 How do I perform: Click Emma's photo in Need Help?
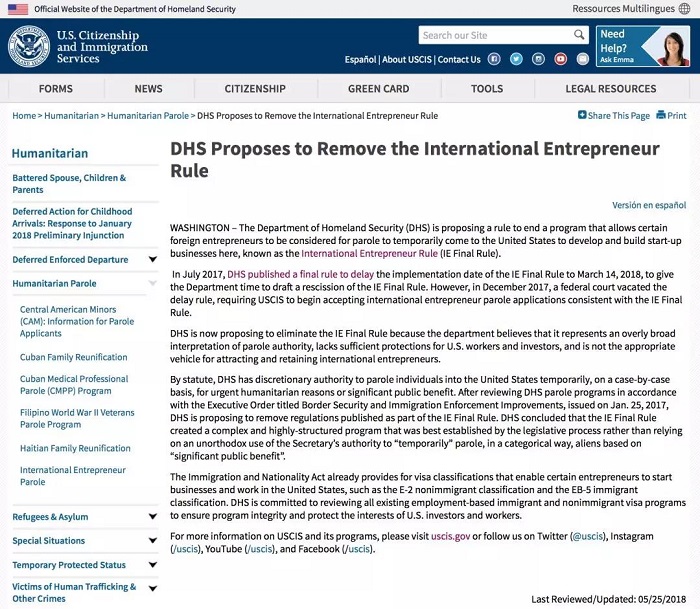click(x=675, y=47)
